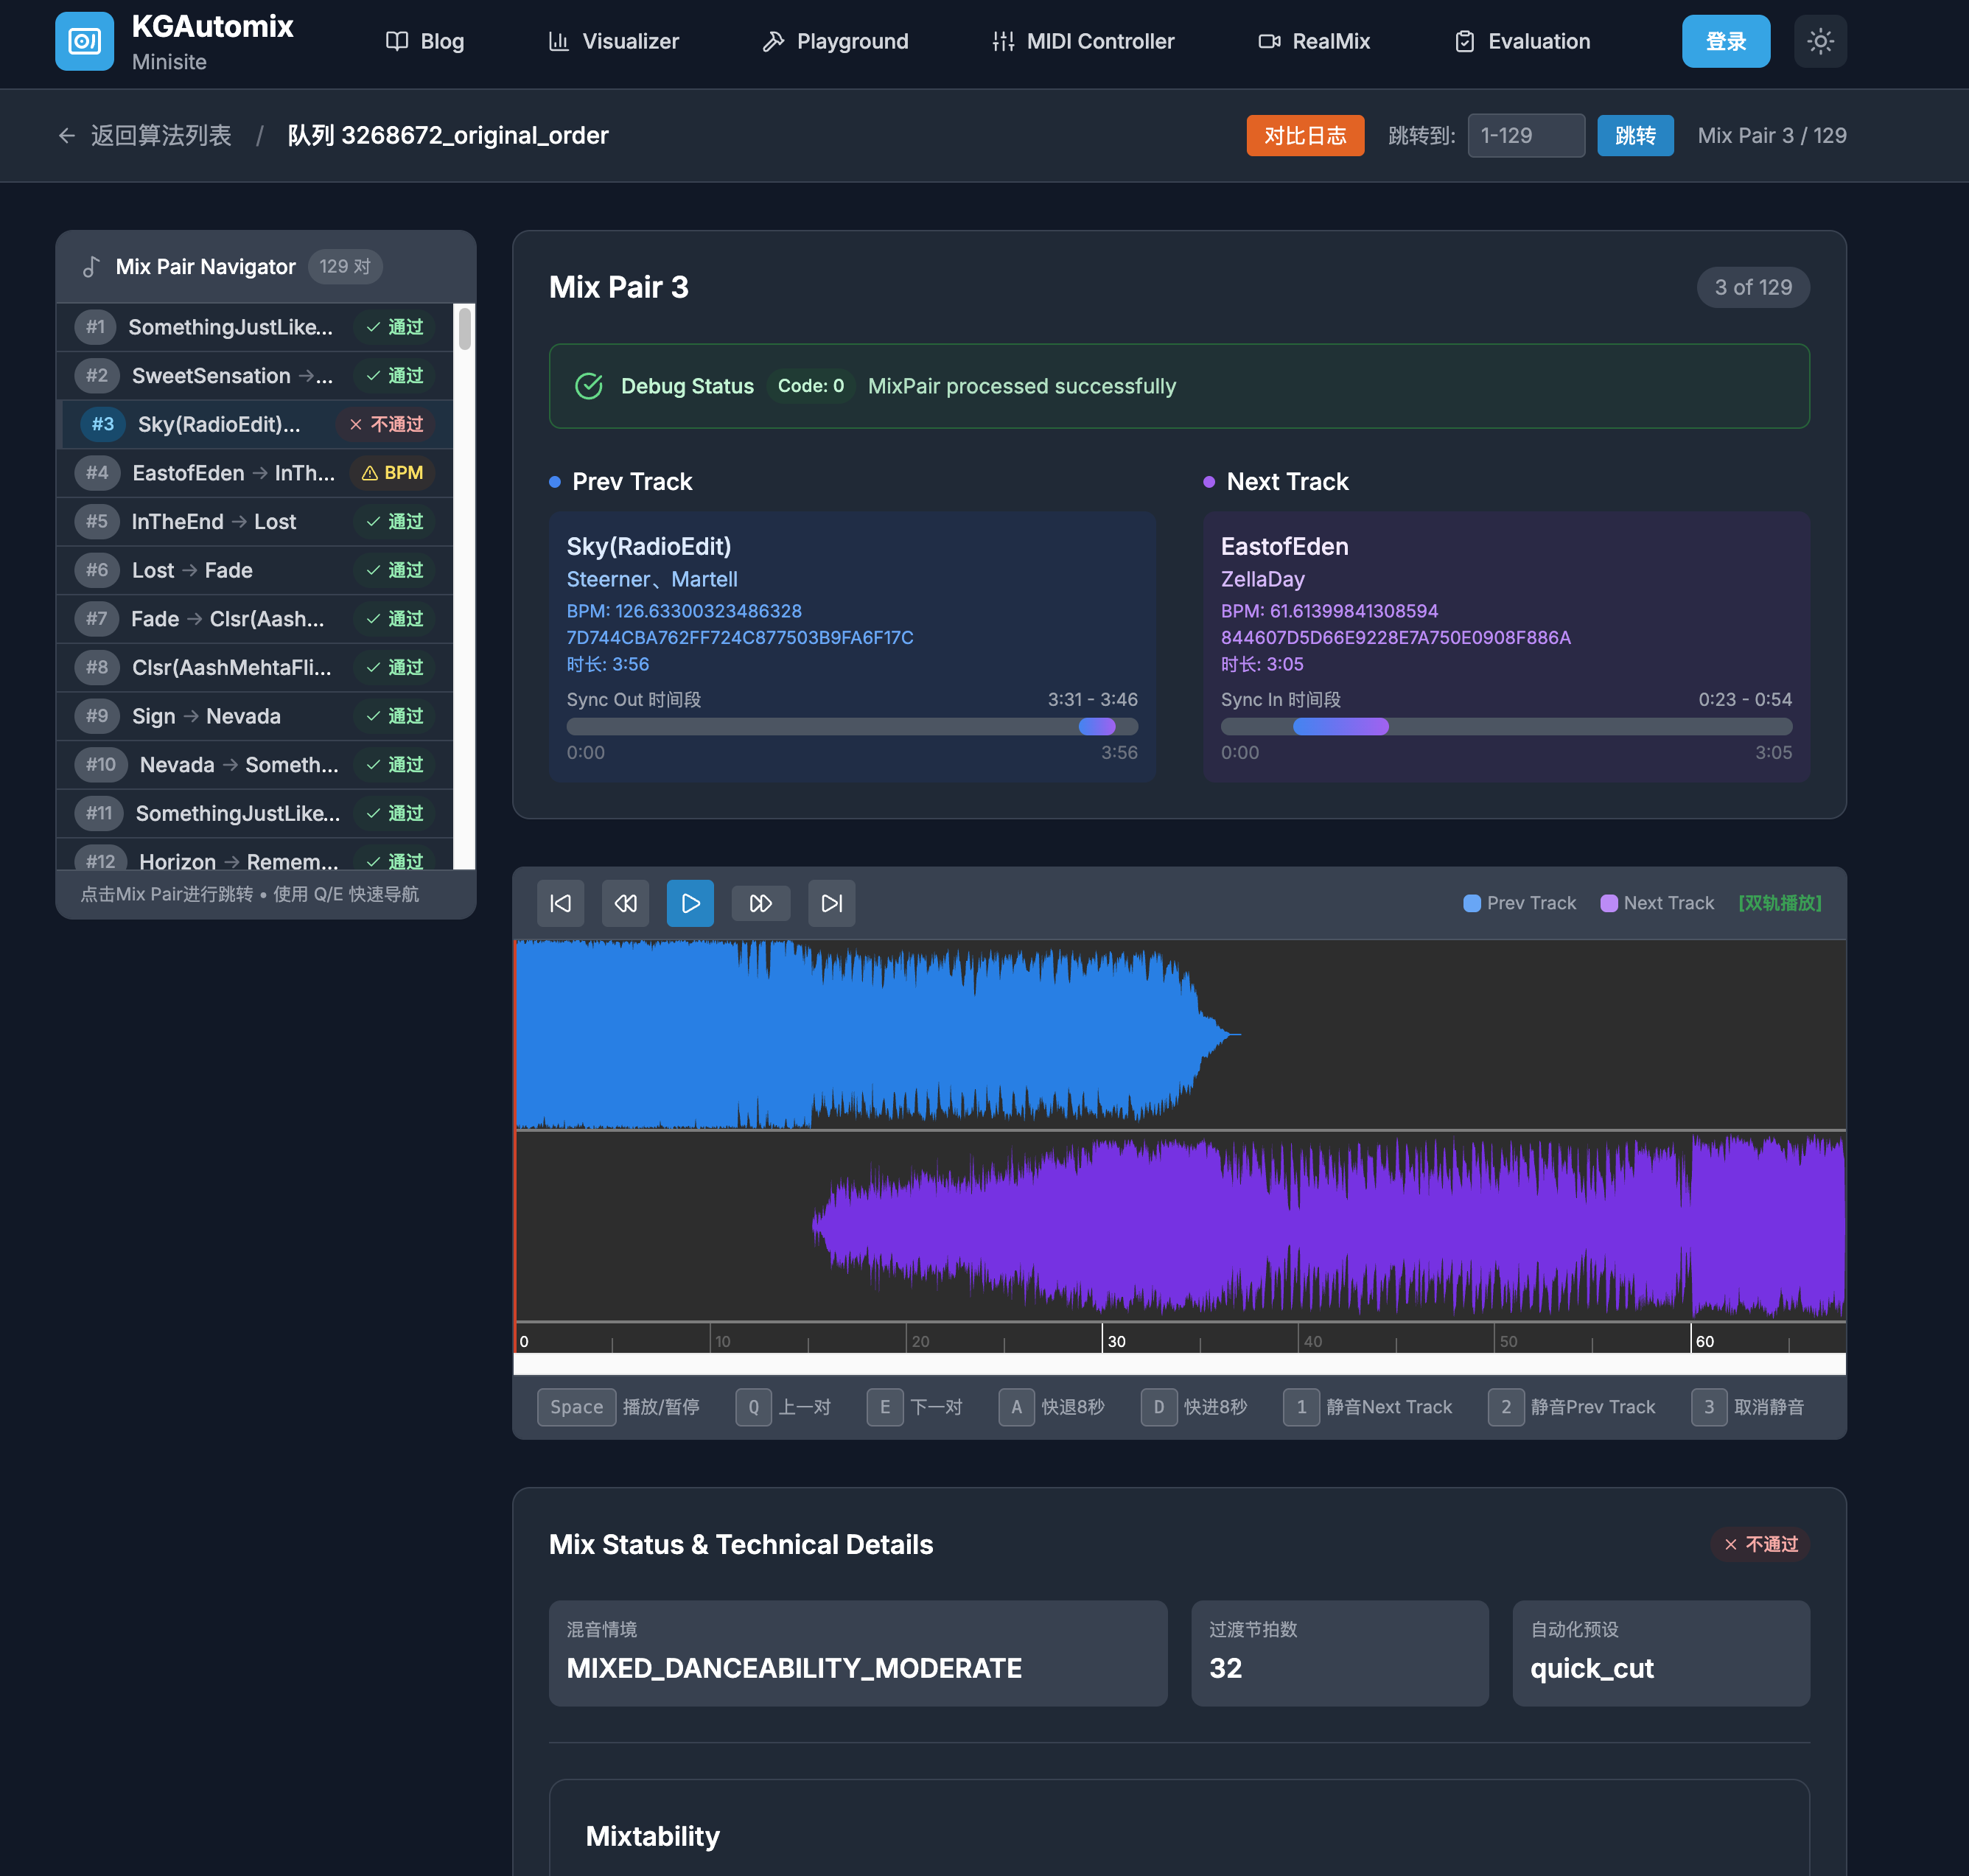Open the RealMix page
Screen dimensions: 1969x1876
1314,41
